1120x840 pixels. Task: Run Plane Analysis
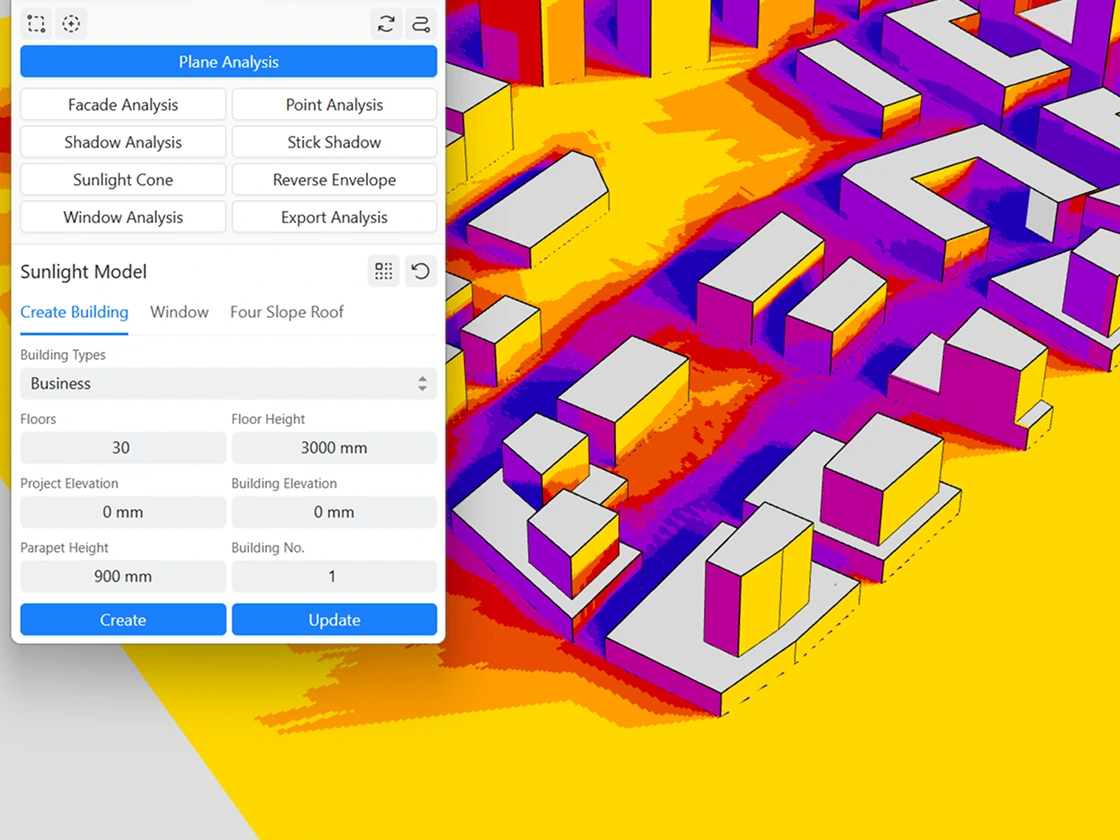(228, 62)
